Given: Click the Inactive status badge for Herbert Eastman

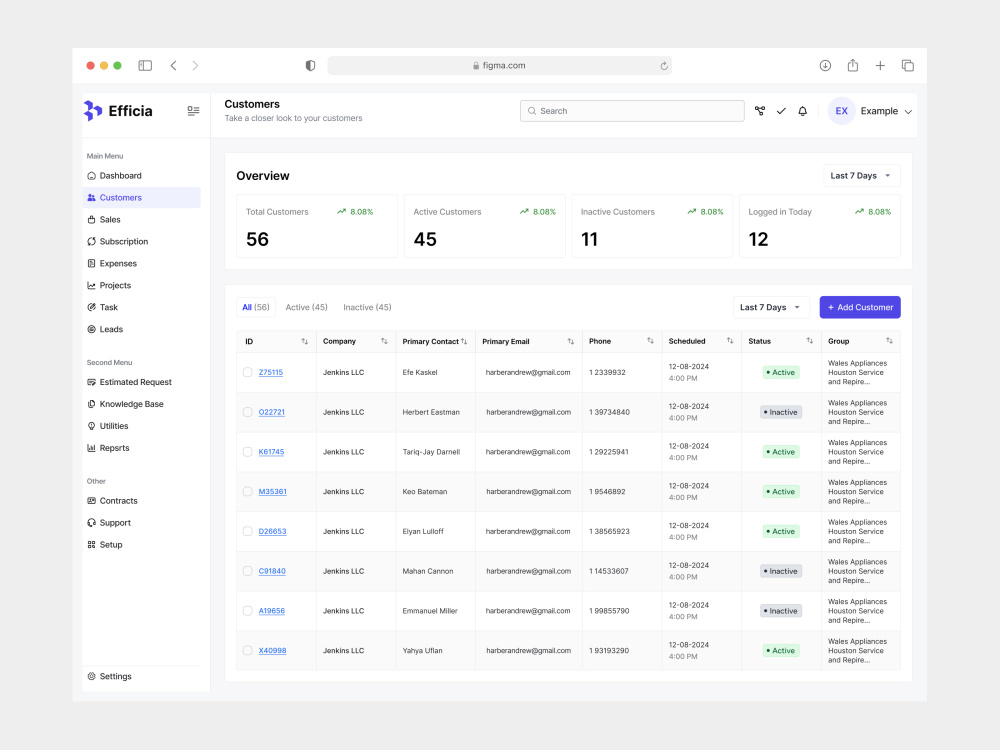Looking at the screenshot, I should [x=781, y=412].
